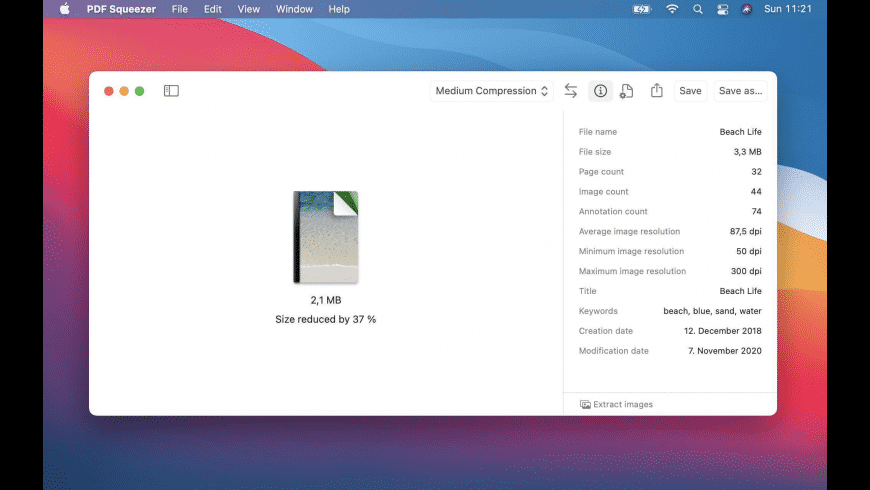Click the battery status icon

coord(641,9)
